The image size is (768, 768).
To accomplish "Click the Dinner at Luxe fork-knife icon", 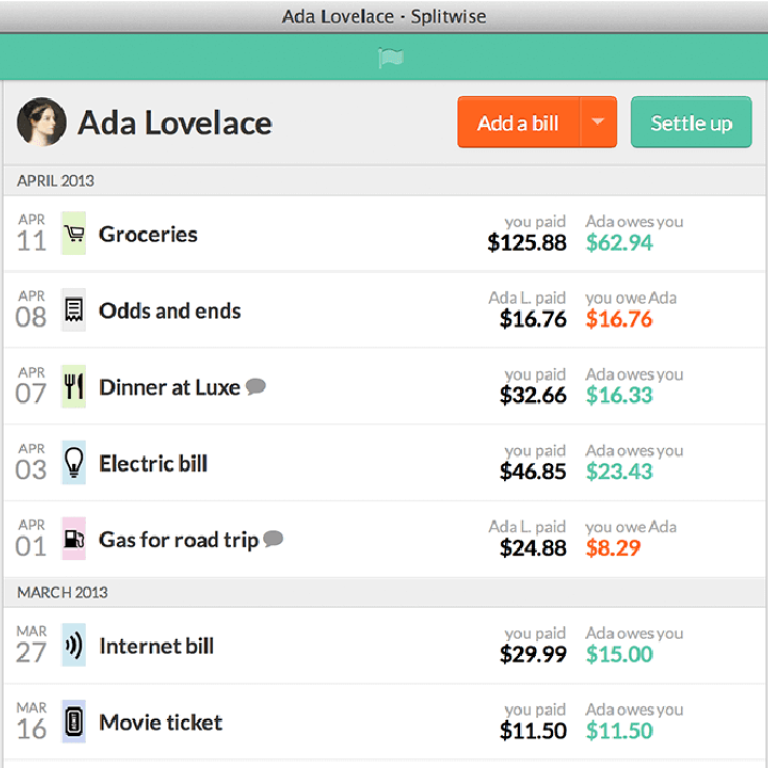I will [73, 386].
